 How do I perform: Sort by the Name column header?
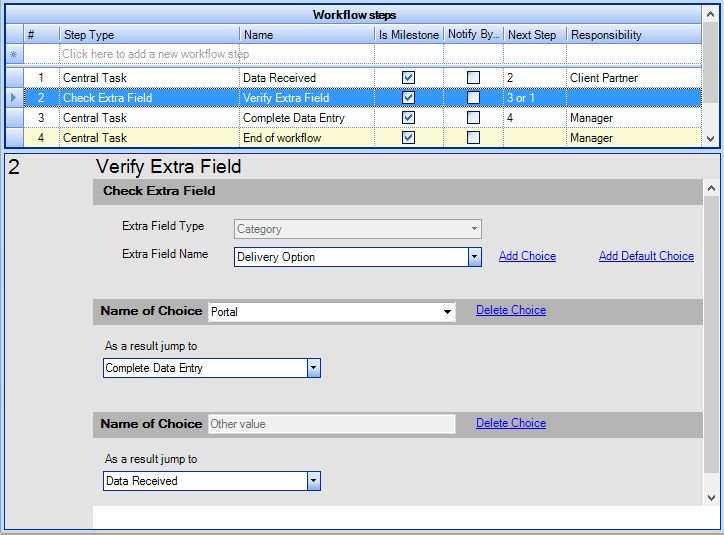(307, 35)
